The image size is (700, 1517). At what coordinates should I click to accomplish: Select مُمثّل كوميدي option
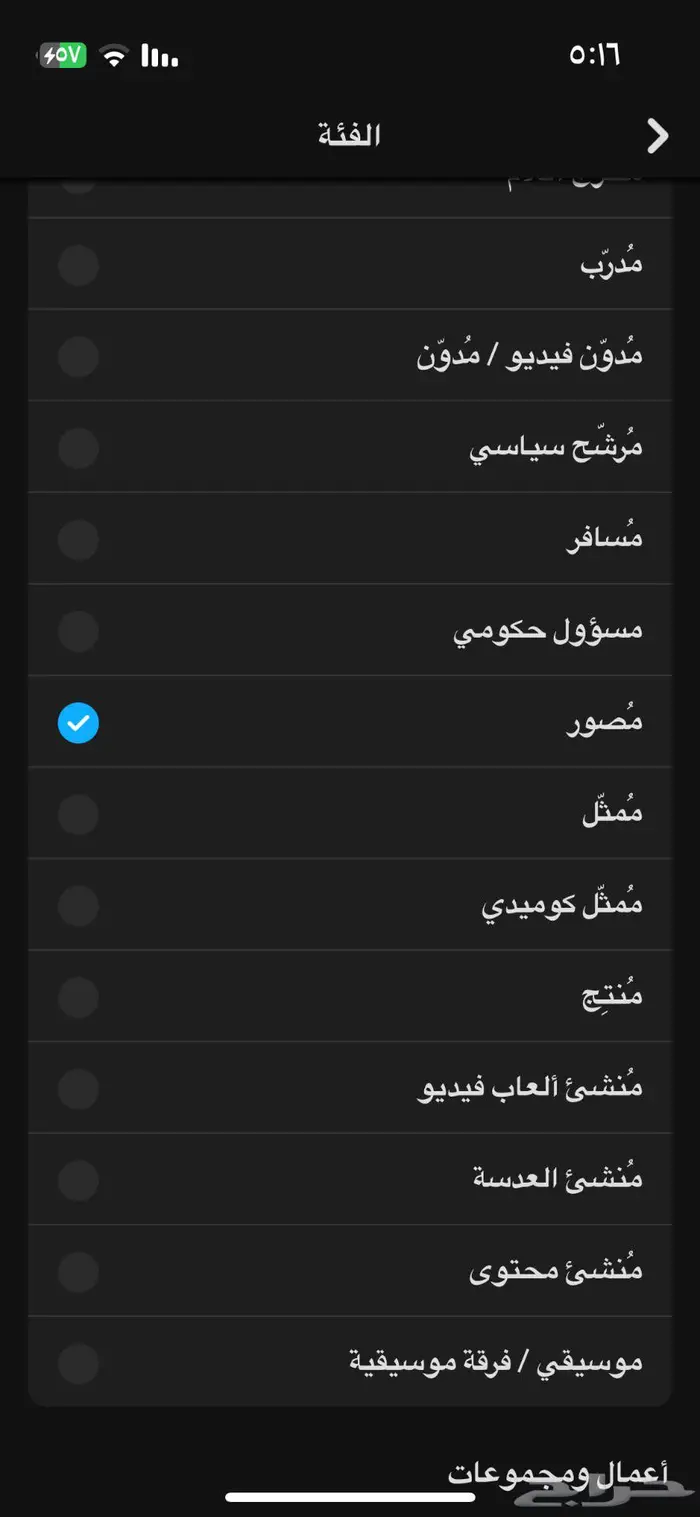350,904
